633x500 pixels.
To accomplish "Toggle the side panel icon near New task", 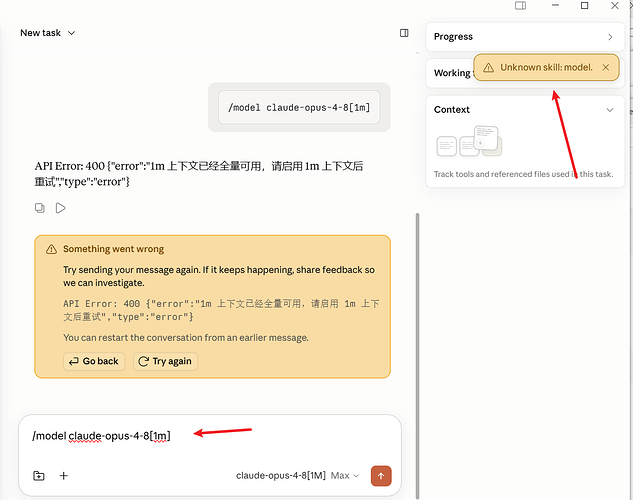I will 404,33.
